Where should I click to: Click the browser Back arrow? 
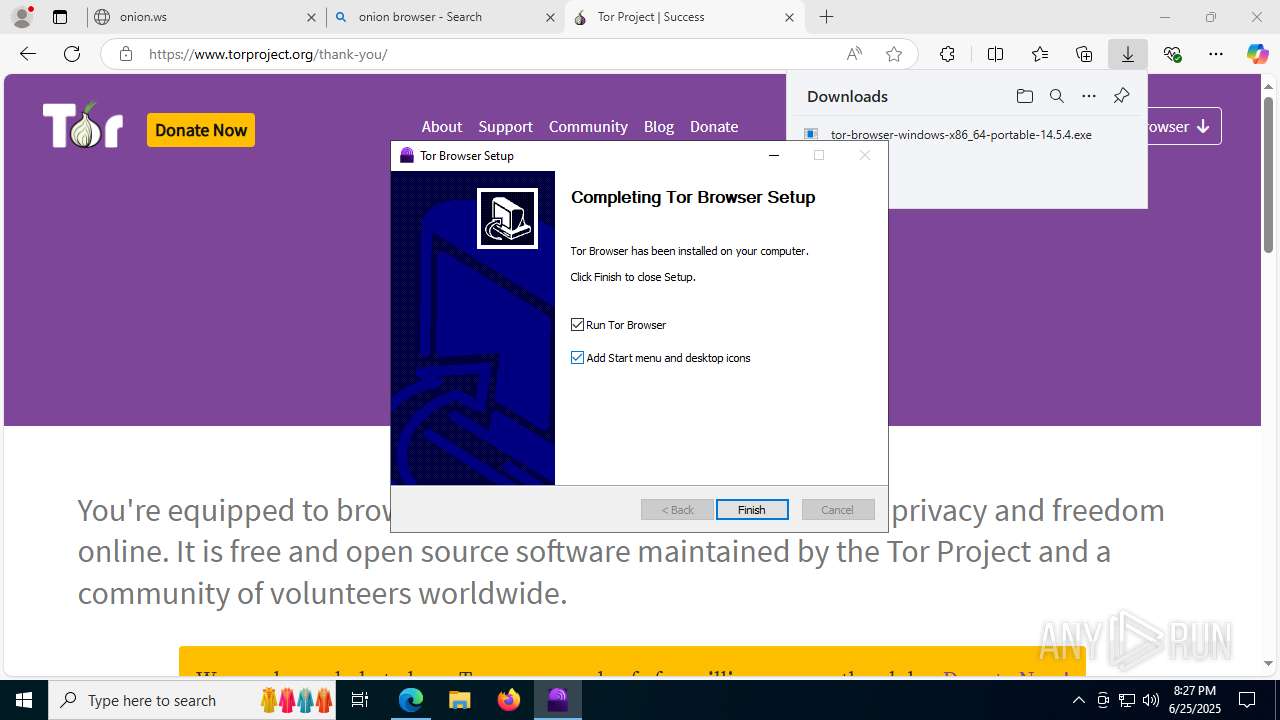coord(28,54)
